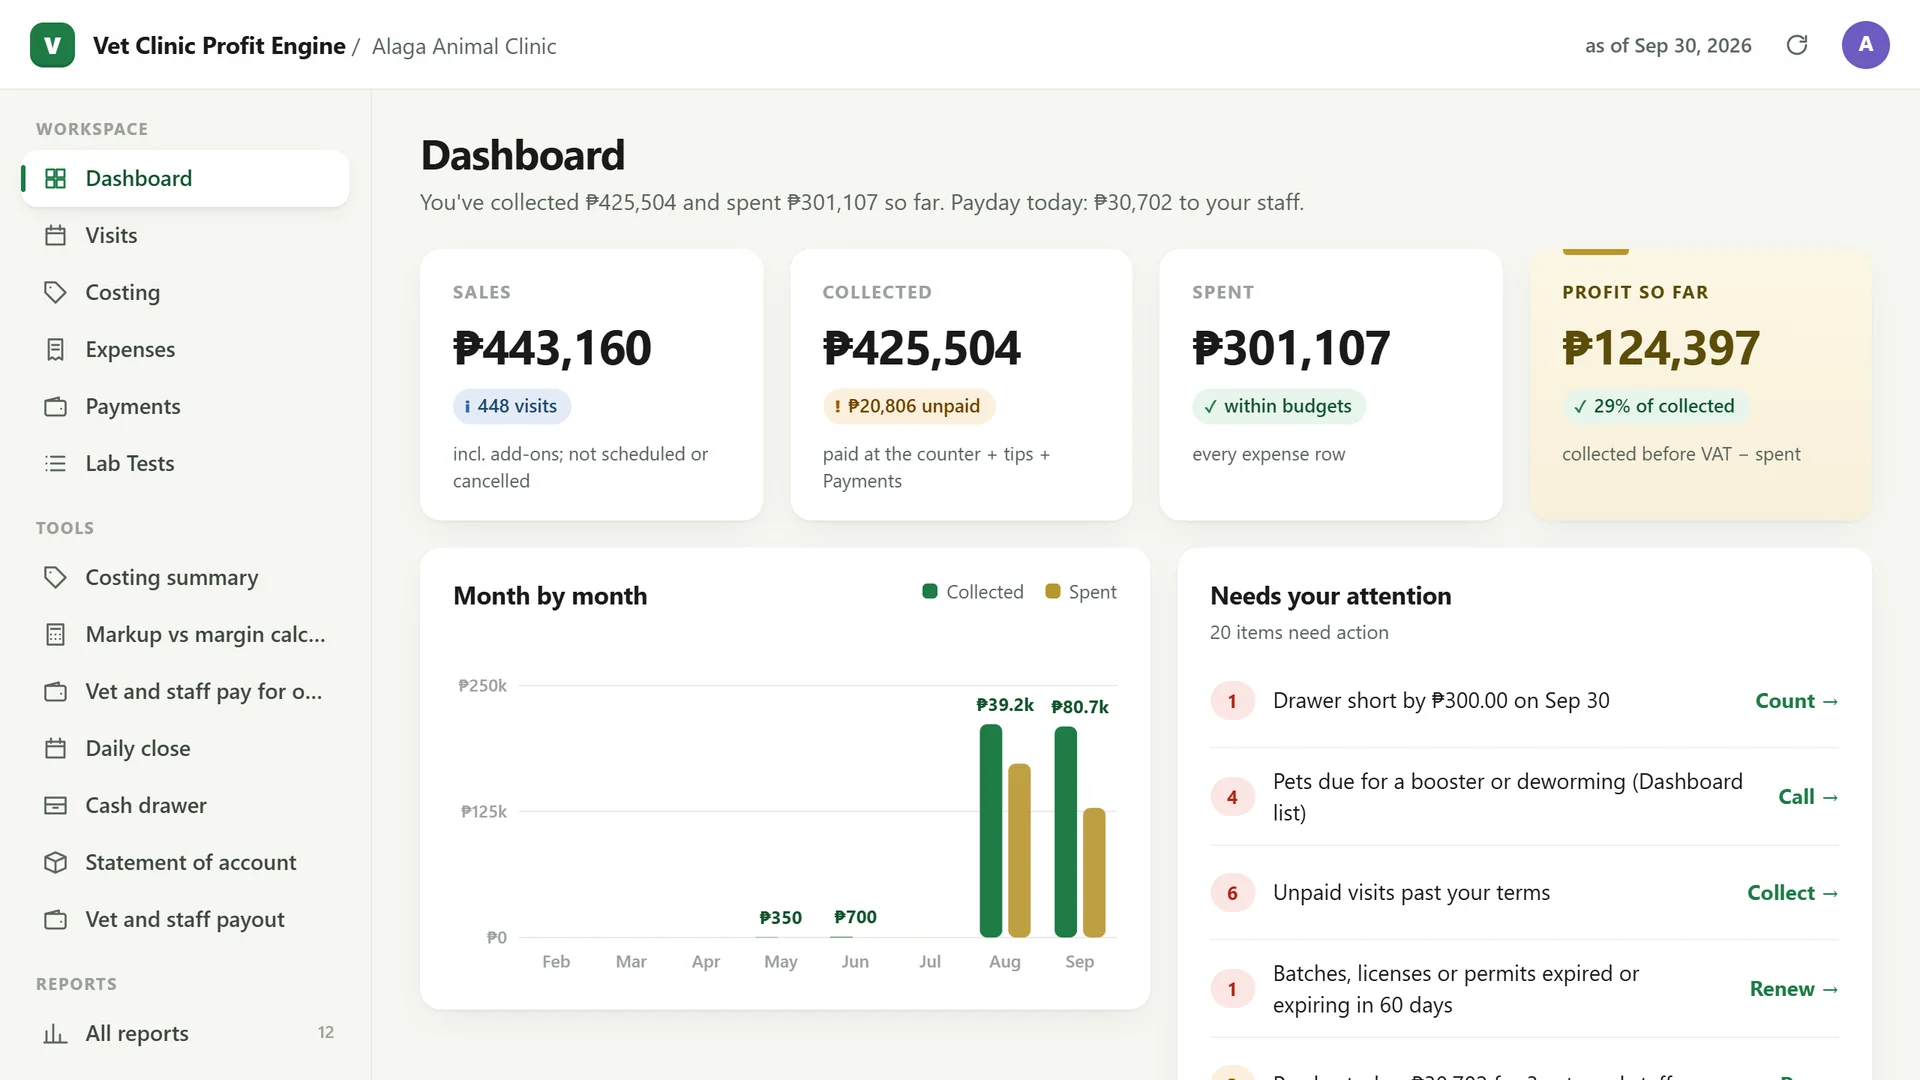Click the Count link for drawer shortage

coord(1797,701)
